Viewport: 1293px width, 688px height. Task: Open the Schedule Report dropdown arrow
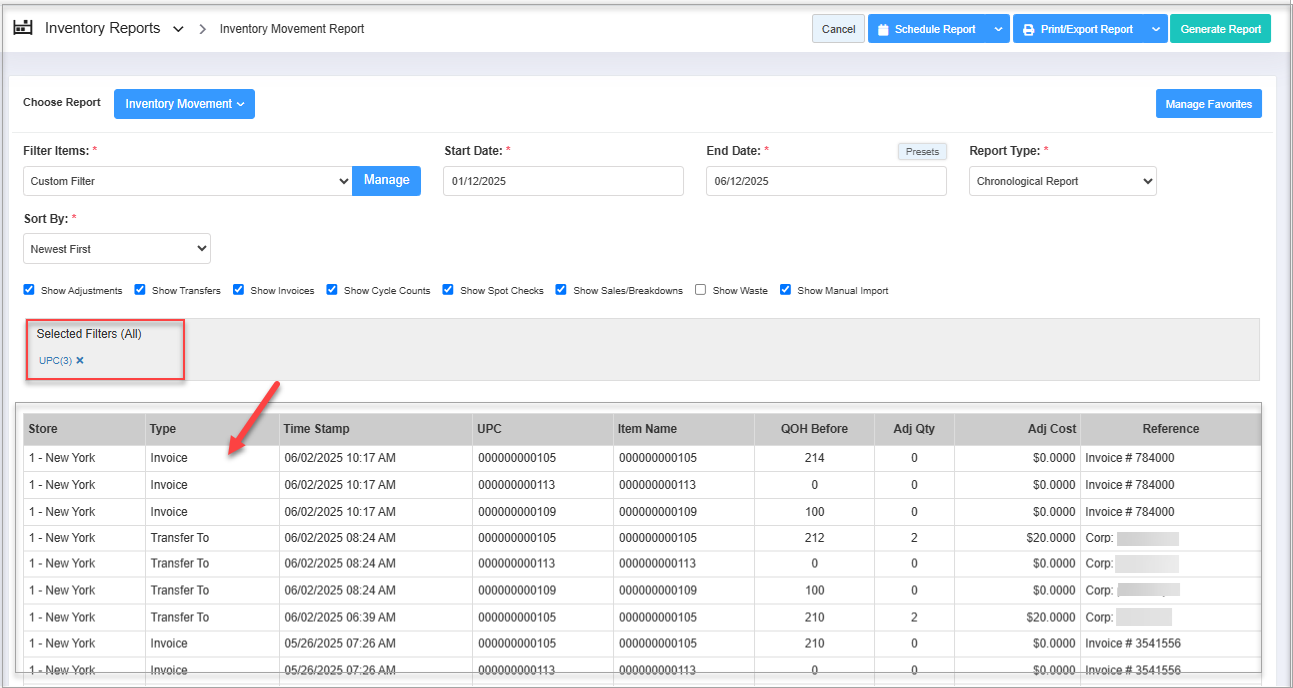[998, 30]
